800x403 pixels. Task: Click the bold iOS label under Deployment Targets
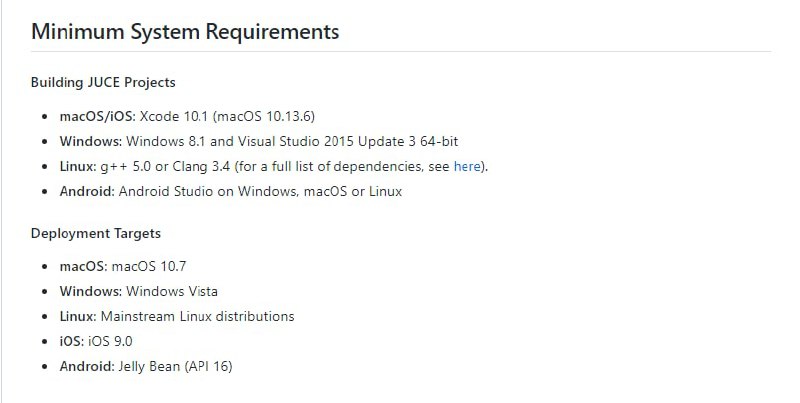tap(71, 341)
